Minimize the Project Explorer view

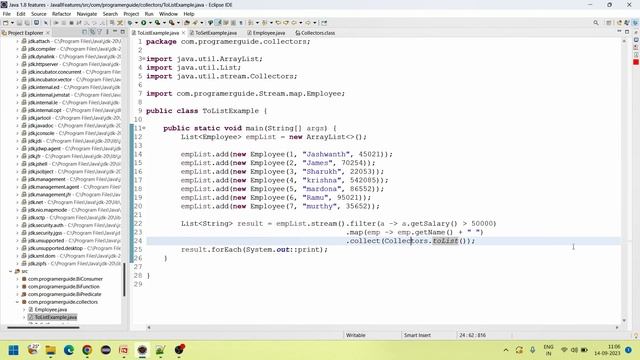point(115,32)
